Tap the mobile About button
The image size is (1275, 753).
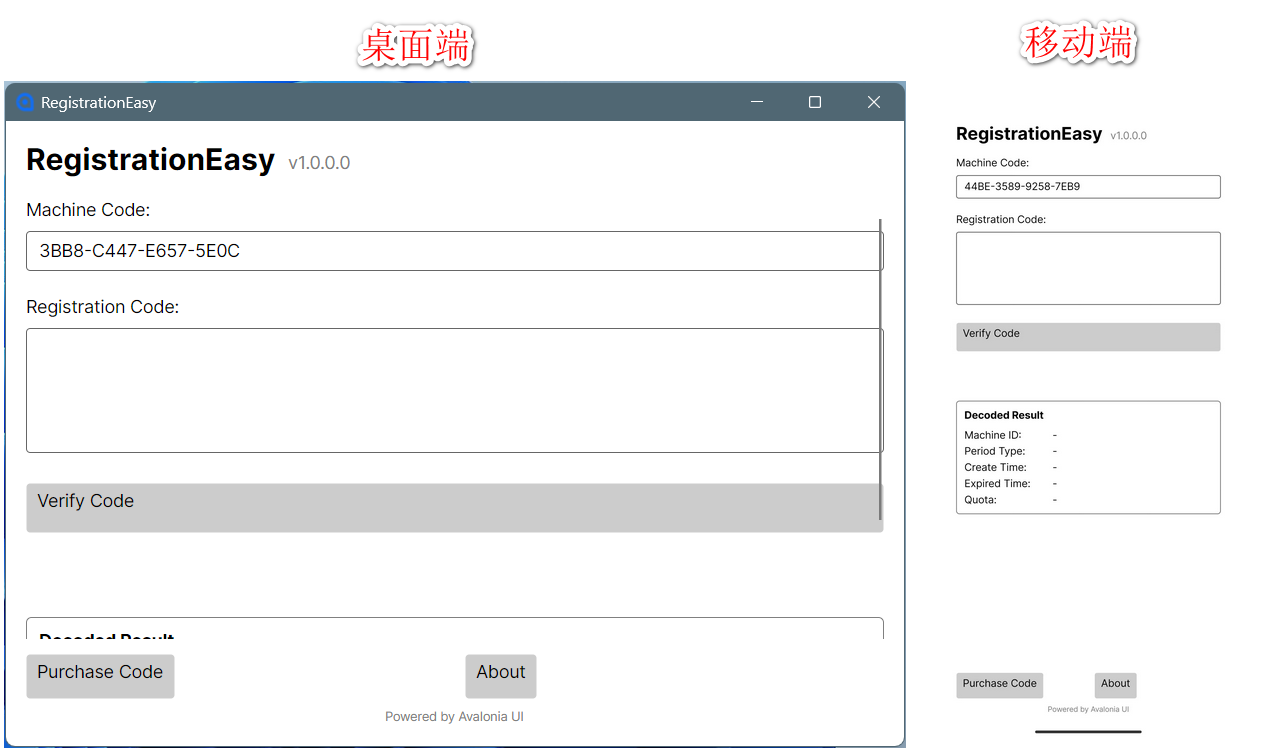(1115, 685)
